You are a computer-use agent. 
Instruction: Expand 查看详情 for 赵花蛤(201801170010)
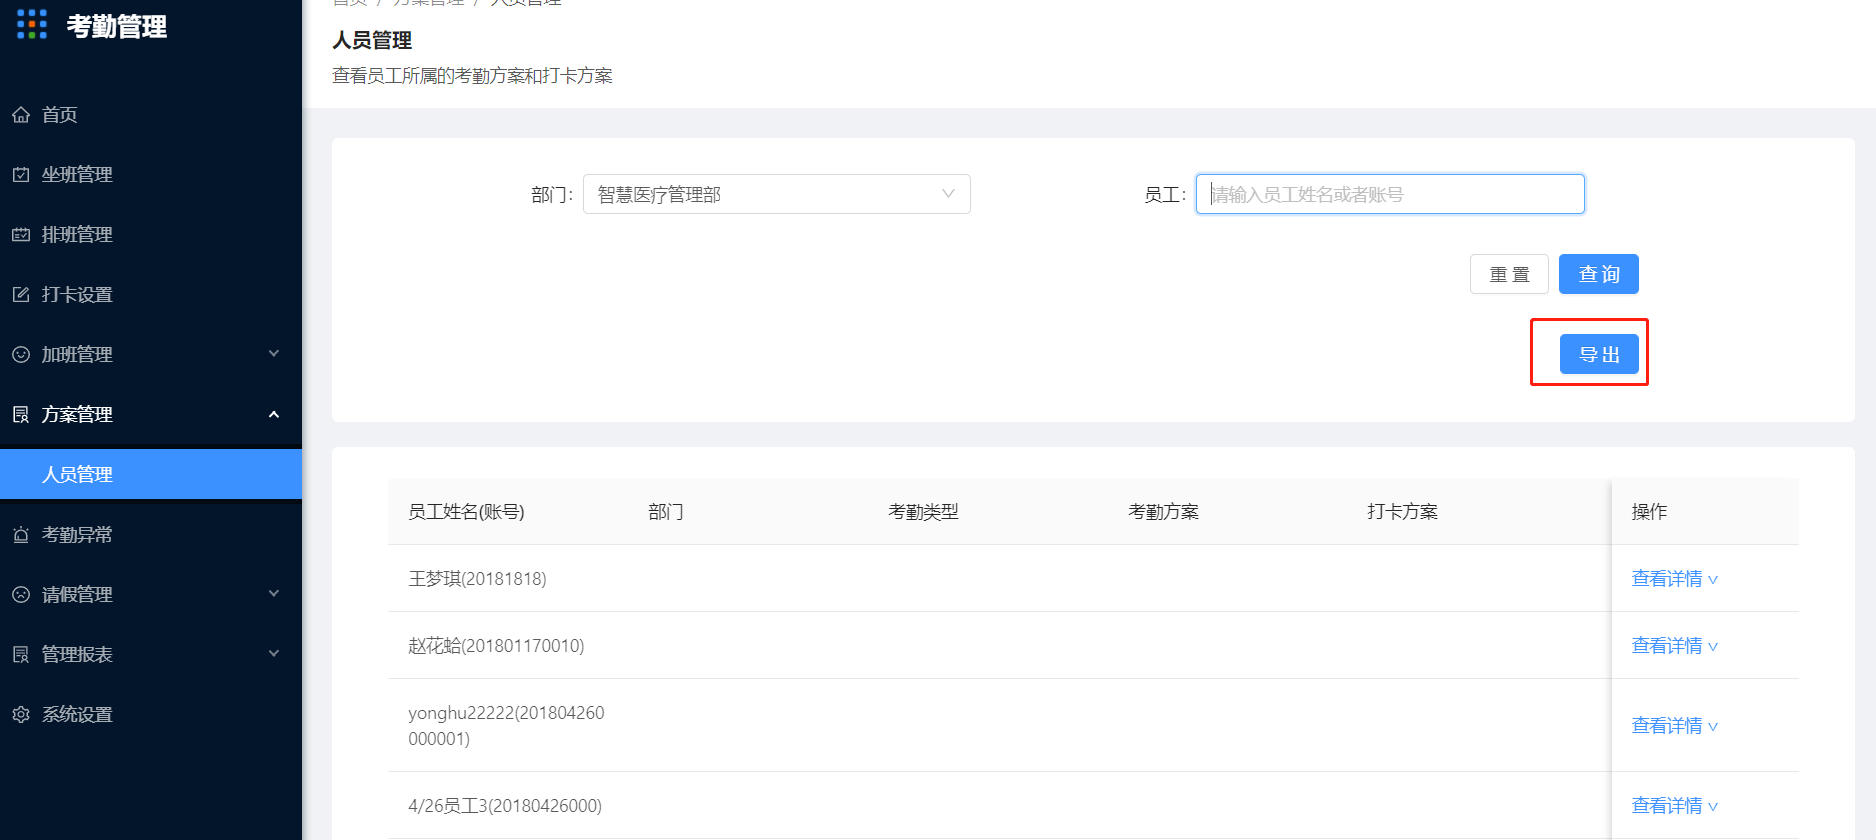pos(1675,646)
